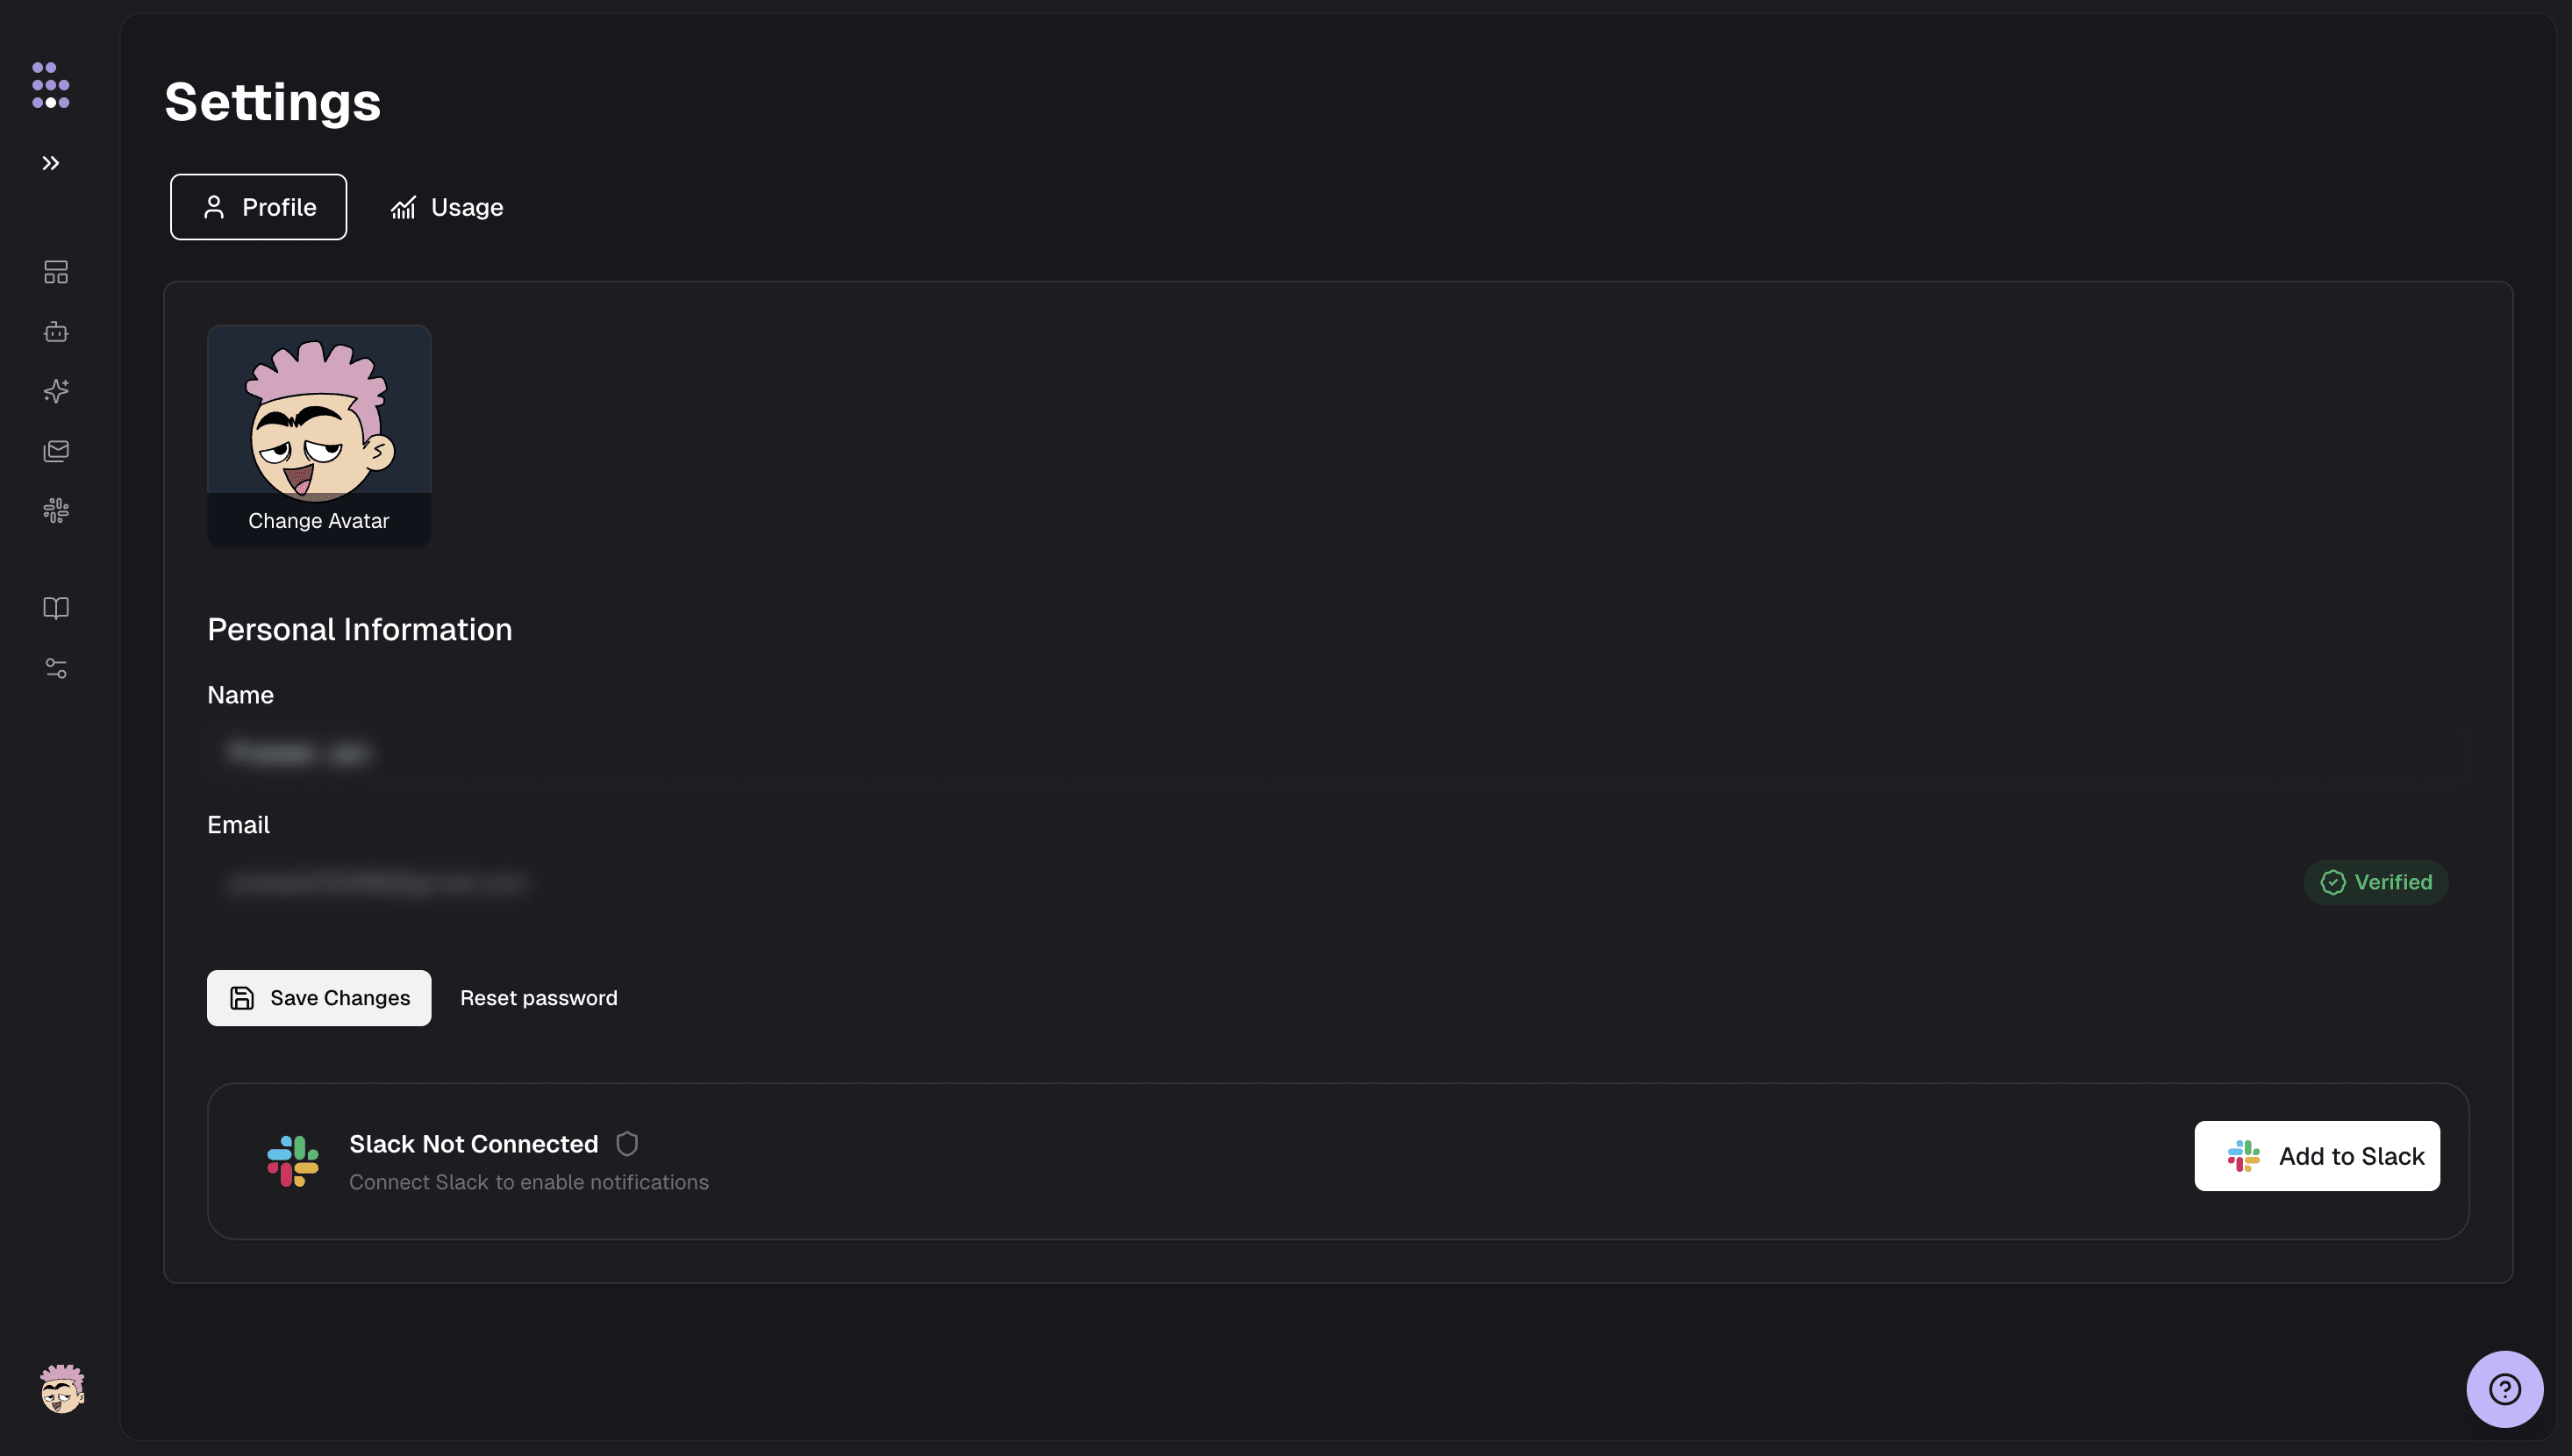Click the user avatar in the sidebar bottom

point(62,1389)
